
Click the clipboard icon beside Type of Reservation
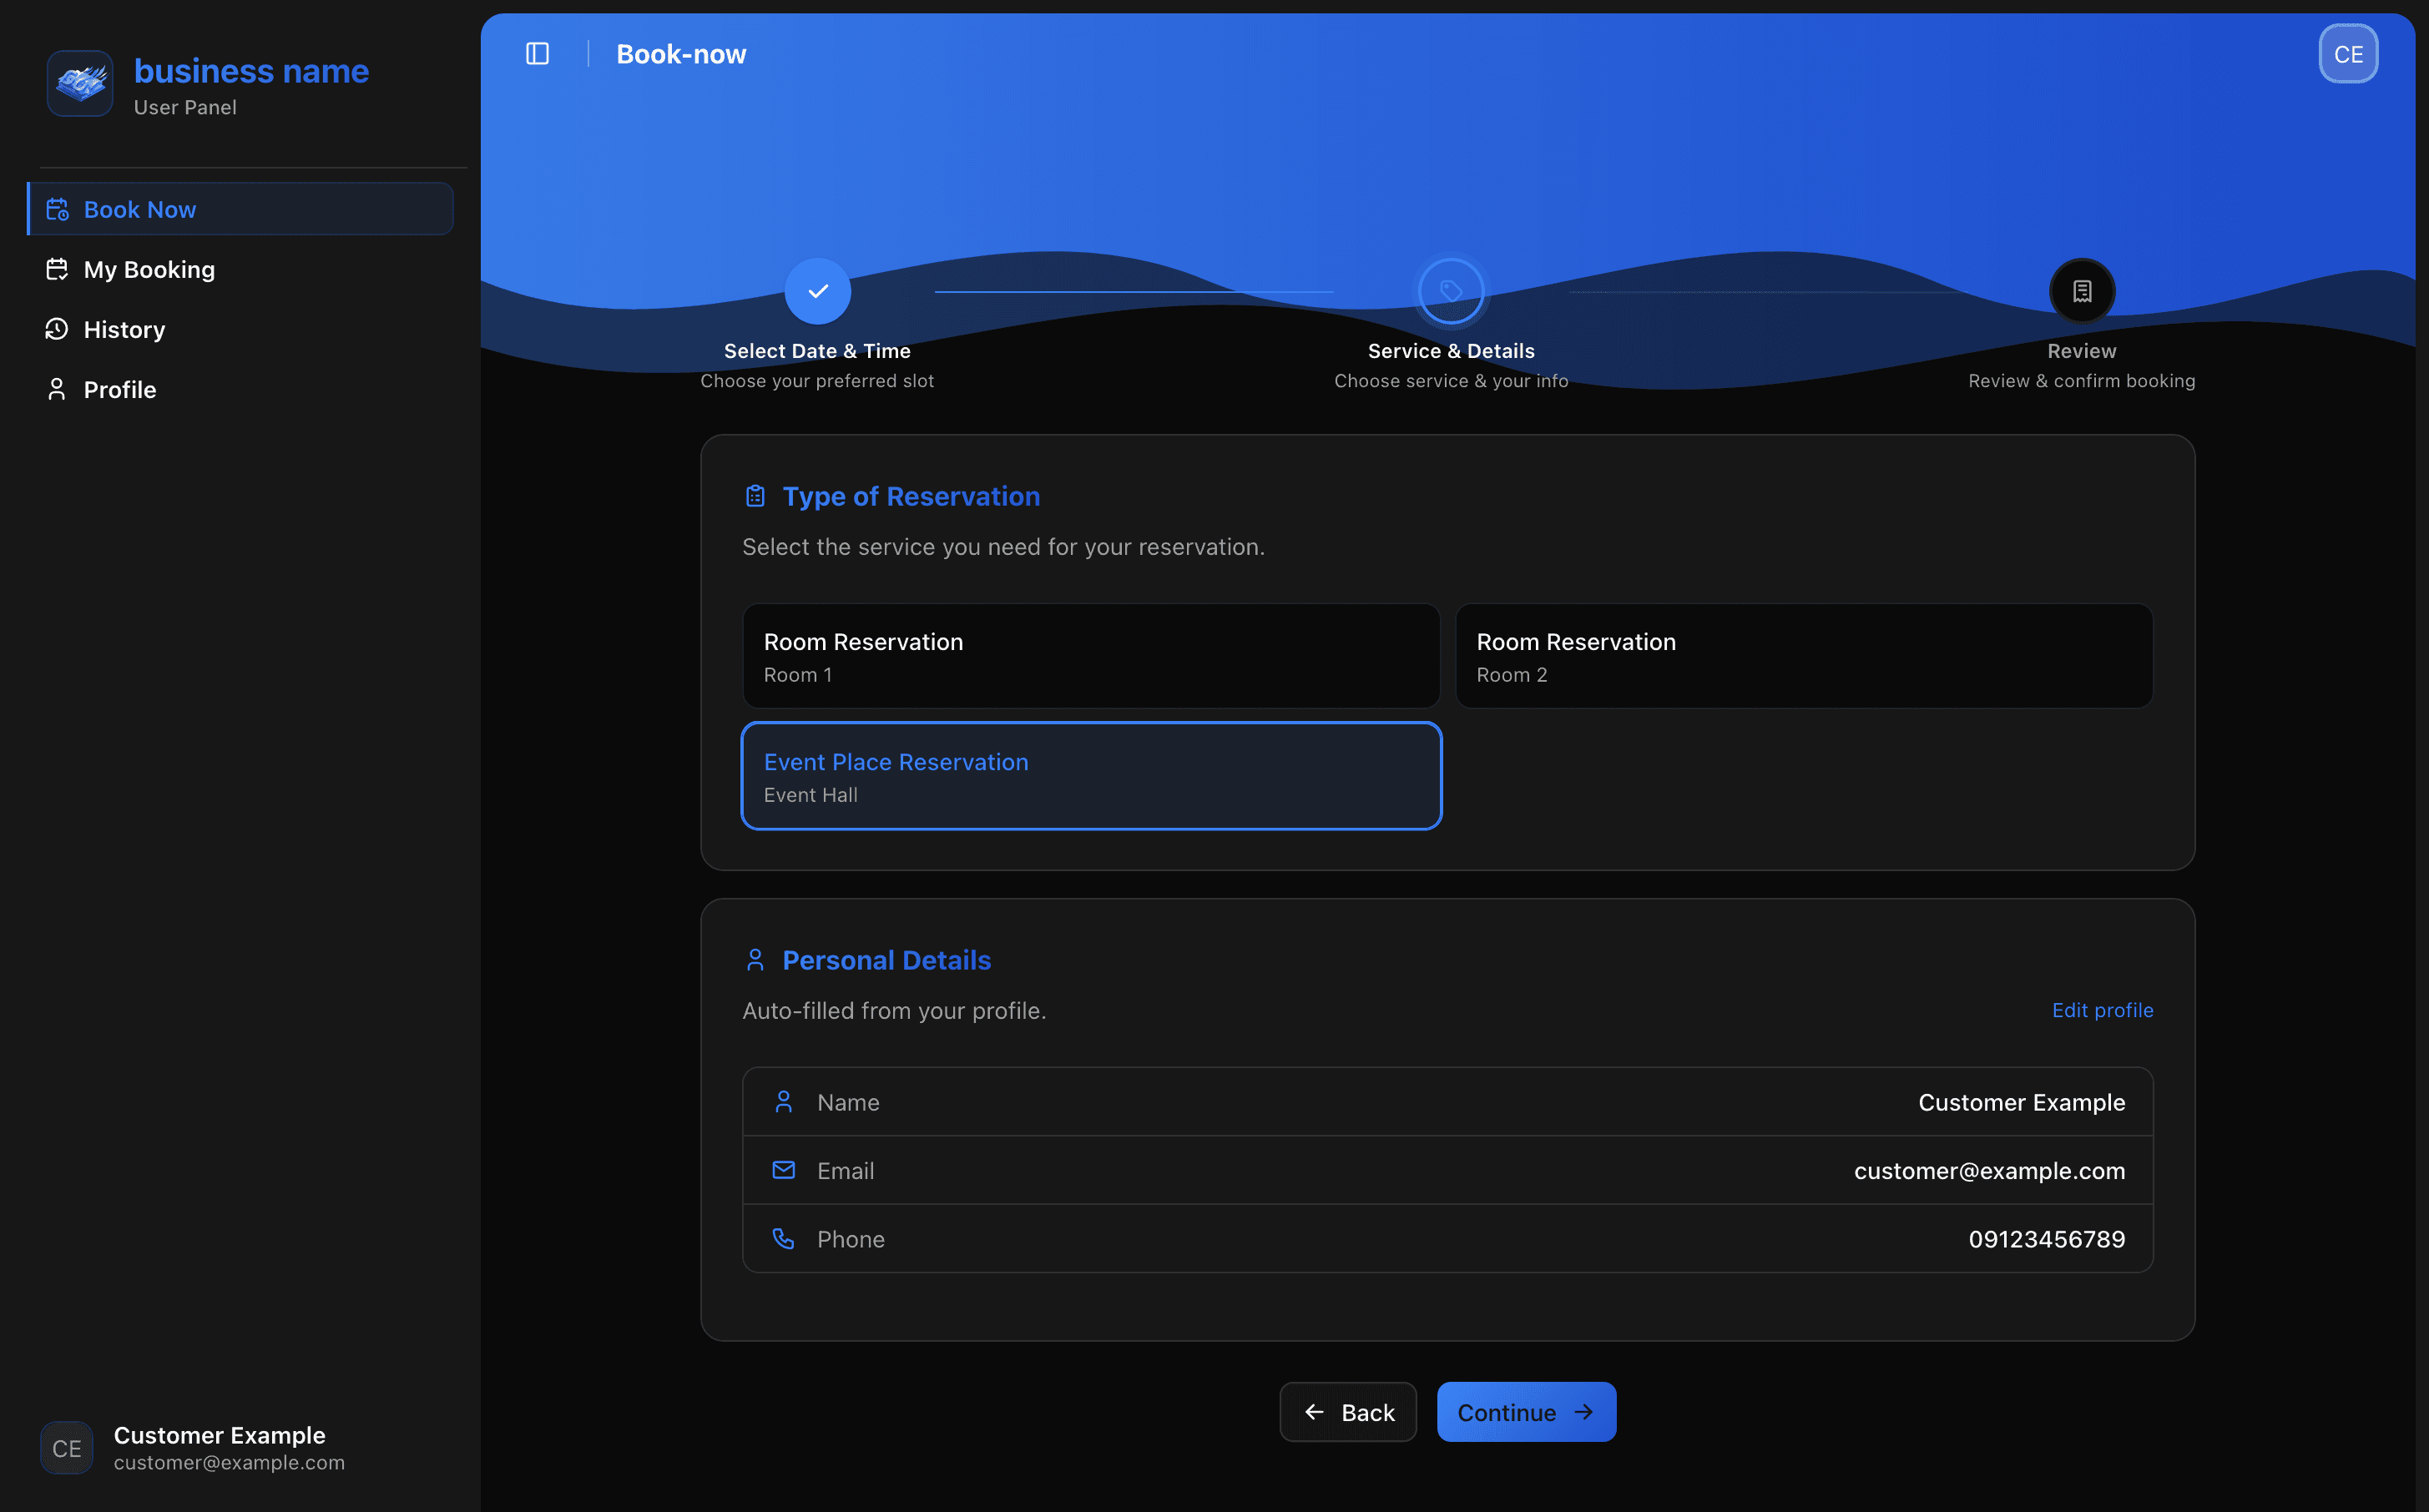[755, 496]
